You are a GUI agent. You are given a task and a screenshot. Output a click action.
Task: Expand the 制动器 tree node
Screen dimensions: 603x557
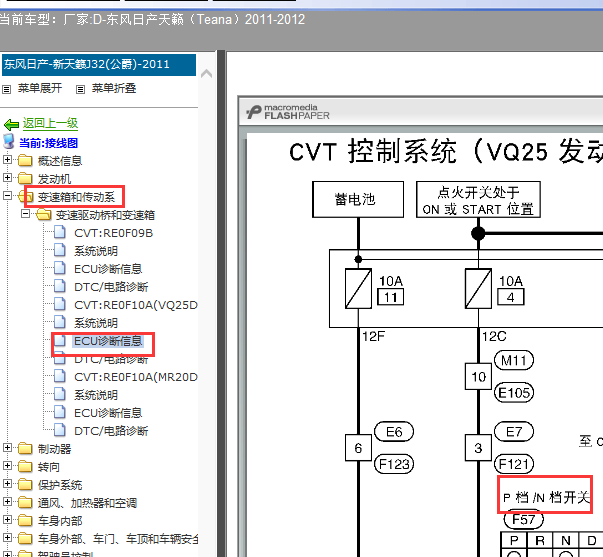pos(7,447)
